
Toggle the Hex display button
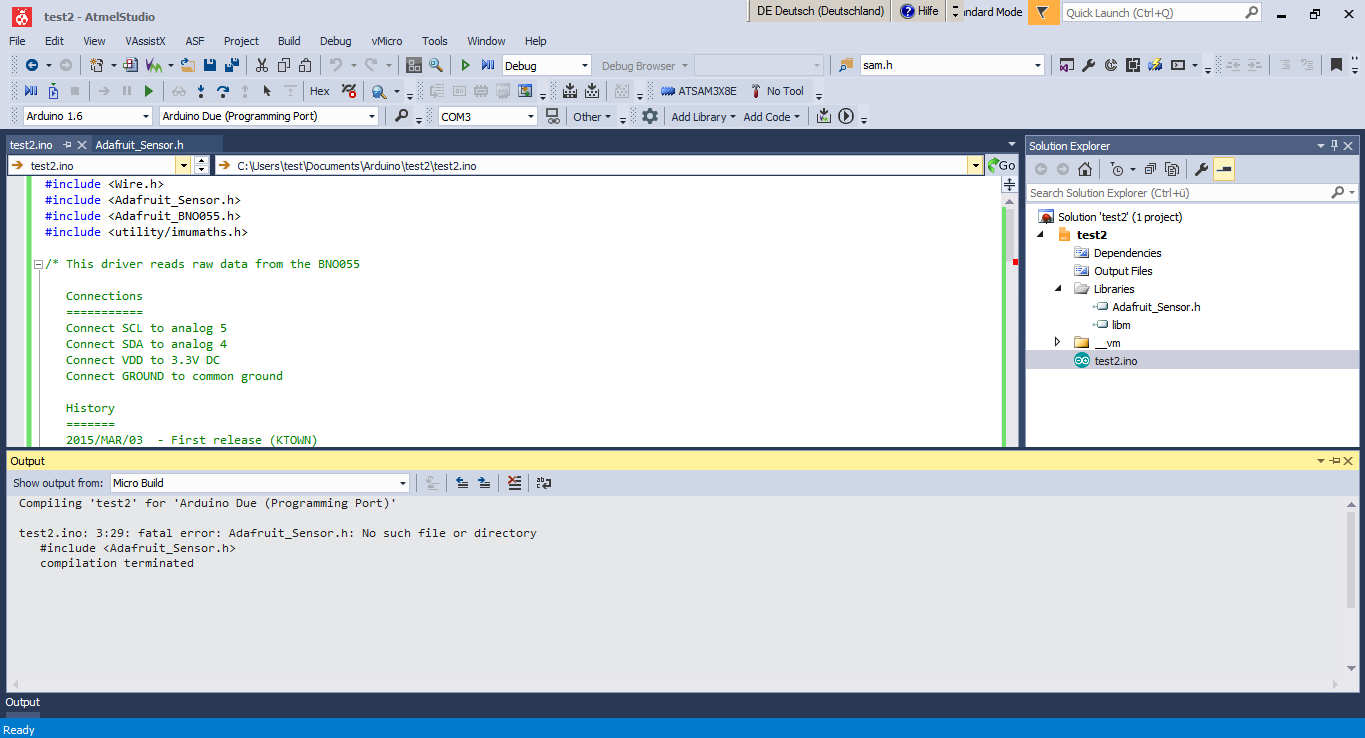(x=320, y=91)
